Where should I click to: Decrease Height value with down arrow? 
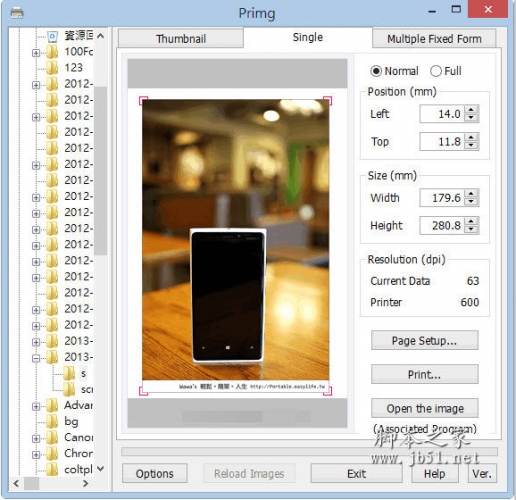click(471, 230)
